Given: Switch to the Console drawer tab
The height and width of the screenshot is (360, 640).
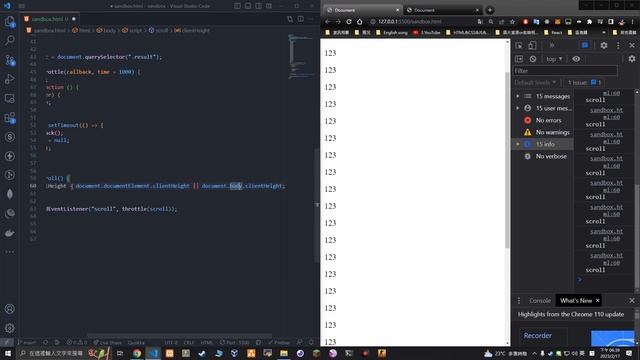Looking at the screenshot, I should [540, 300].
